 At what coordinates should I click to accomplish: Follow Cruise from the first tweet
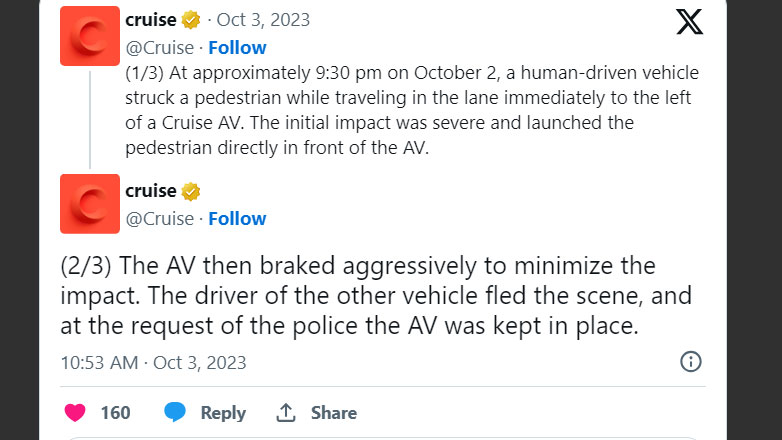237,47
